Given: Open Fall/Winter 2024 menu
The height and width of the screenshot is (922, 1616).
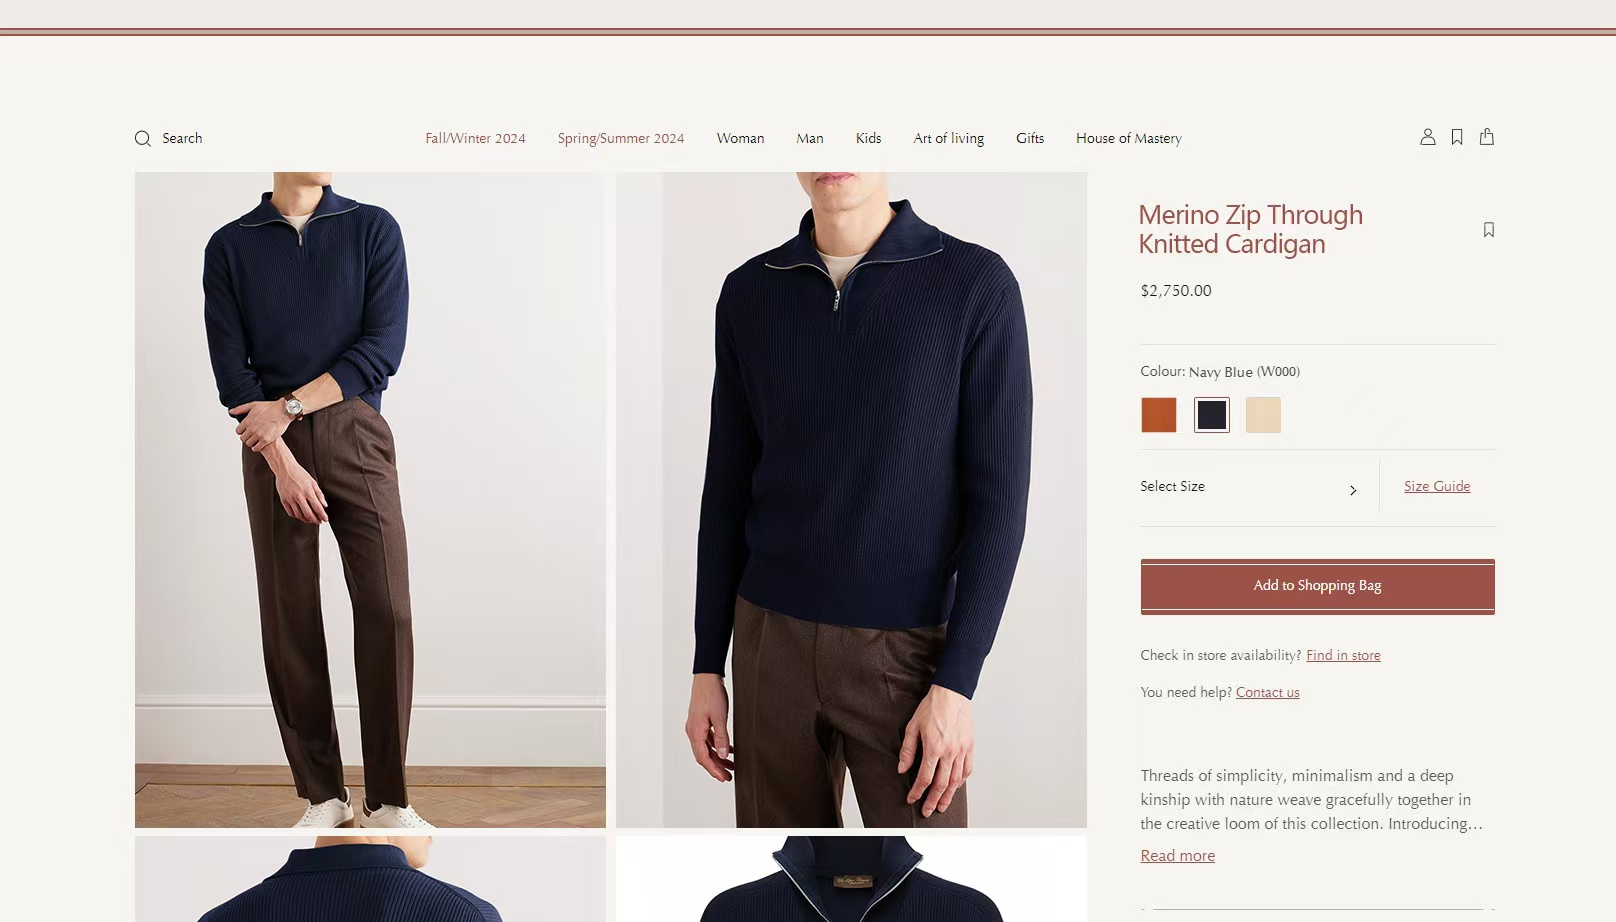Looking at the screenshot, I should coord(475,139).
